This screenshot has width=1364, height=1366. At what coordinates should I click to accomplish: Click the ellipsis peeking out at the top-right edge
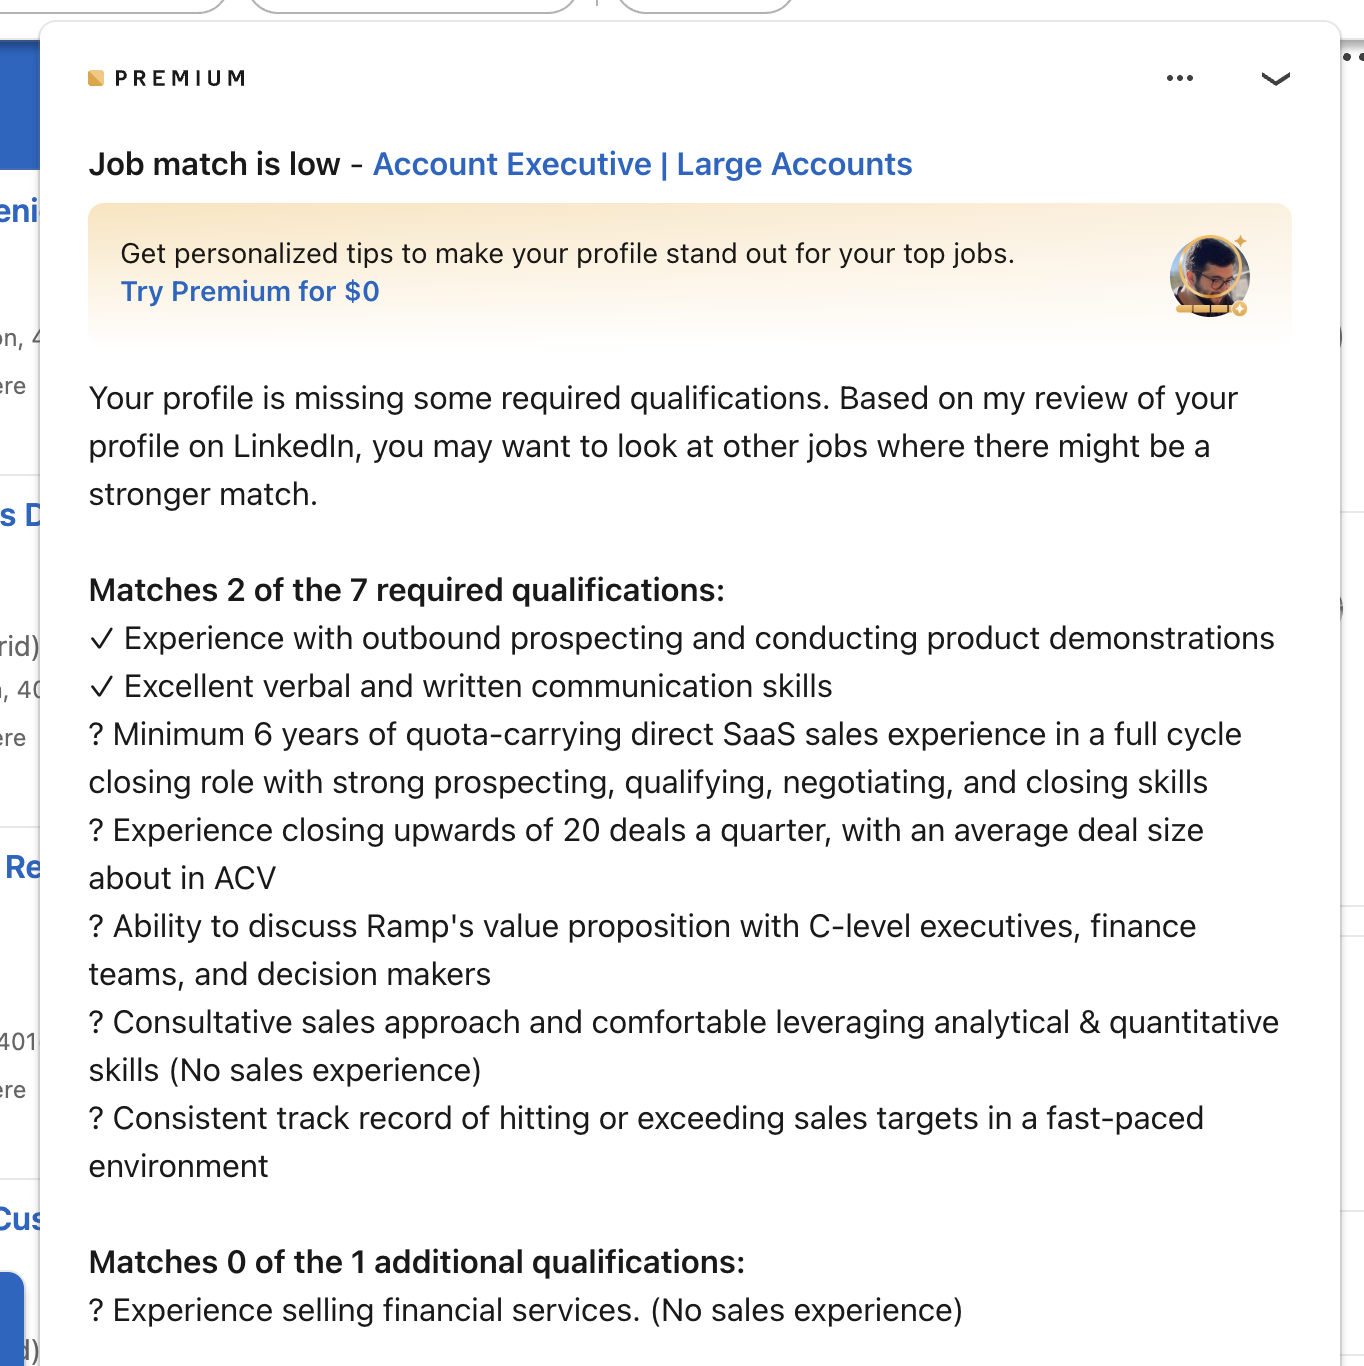click(1353, 57)
